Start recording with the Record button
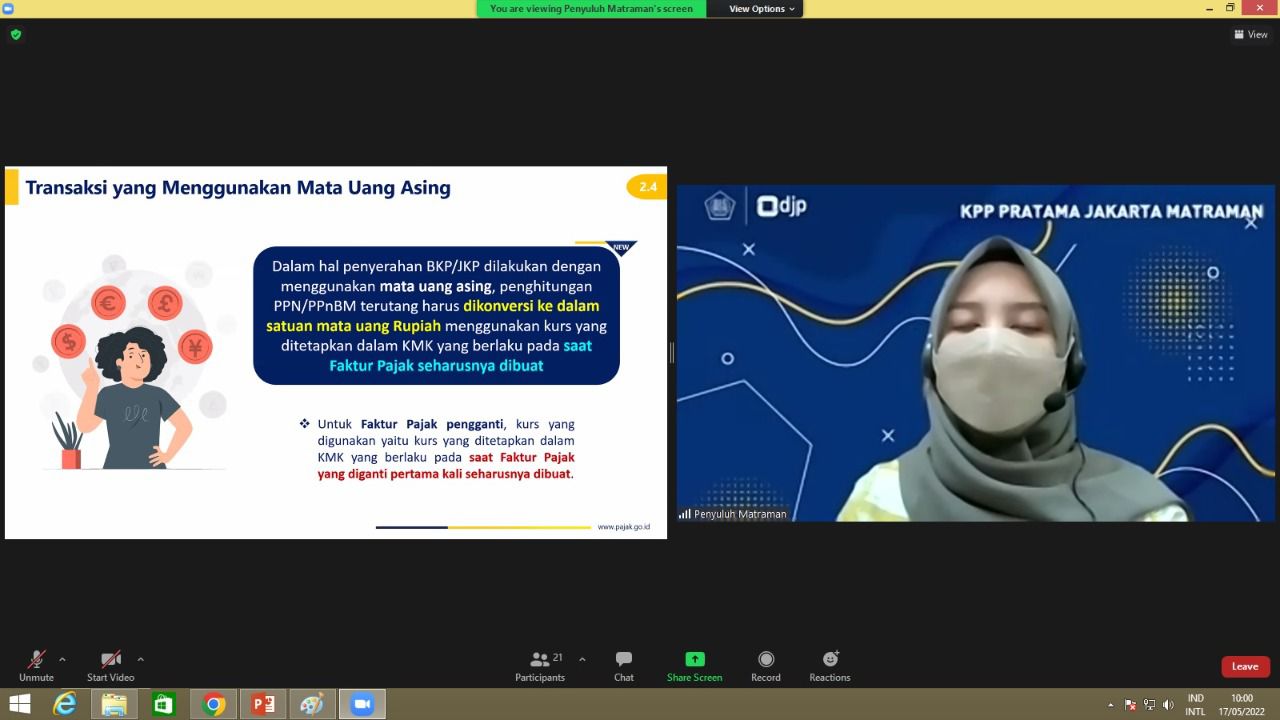1280x720 pixels. (x=766, y=665)
